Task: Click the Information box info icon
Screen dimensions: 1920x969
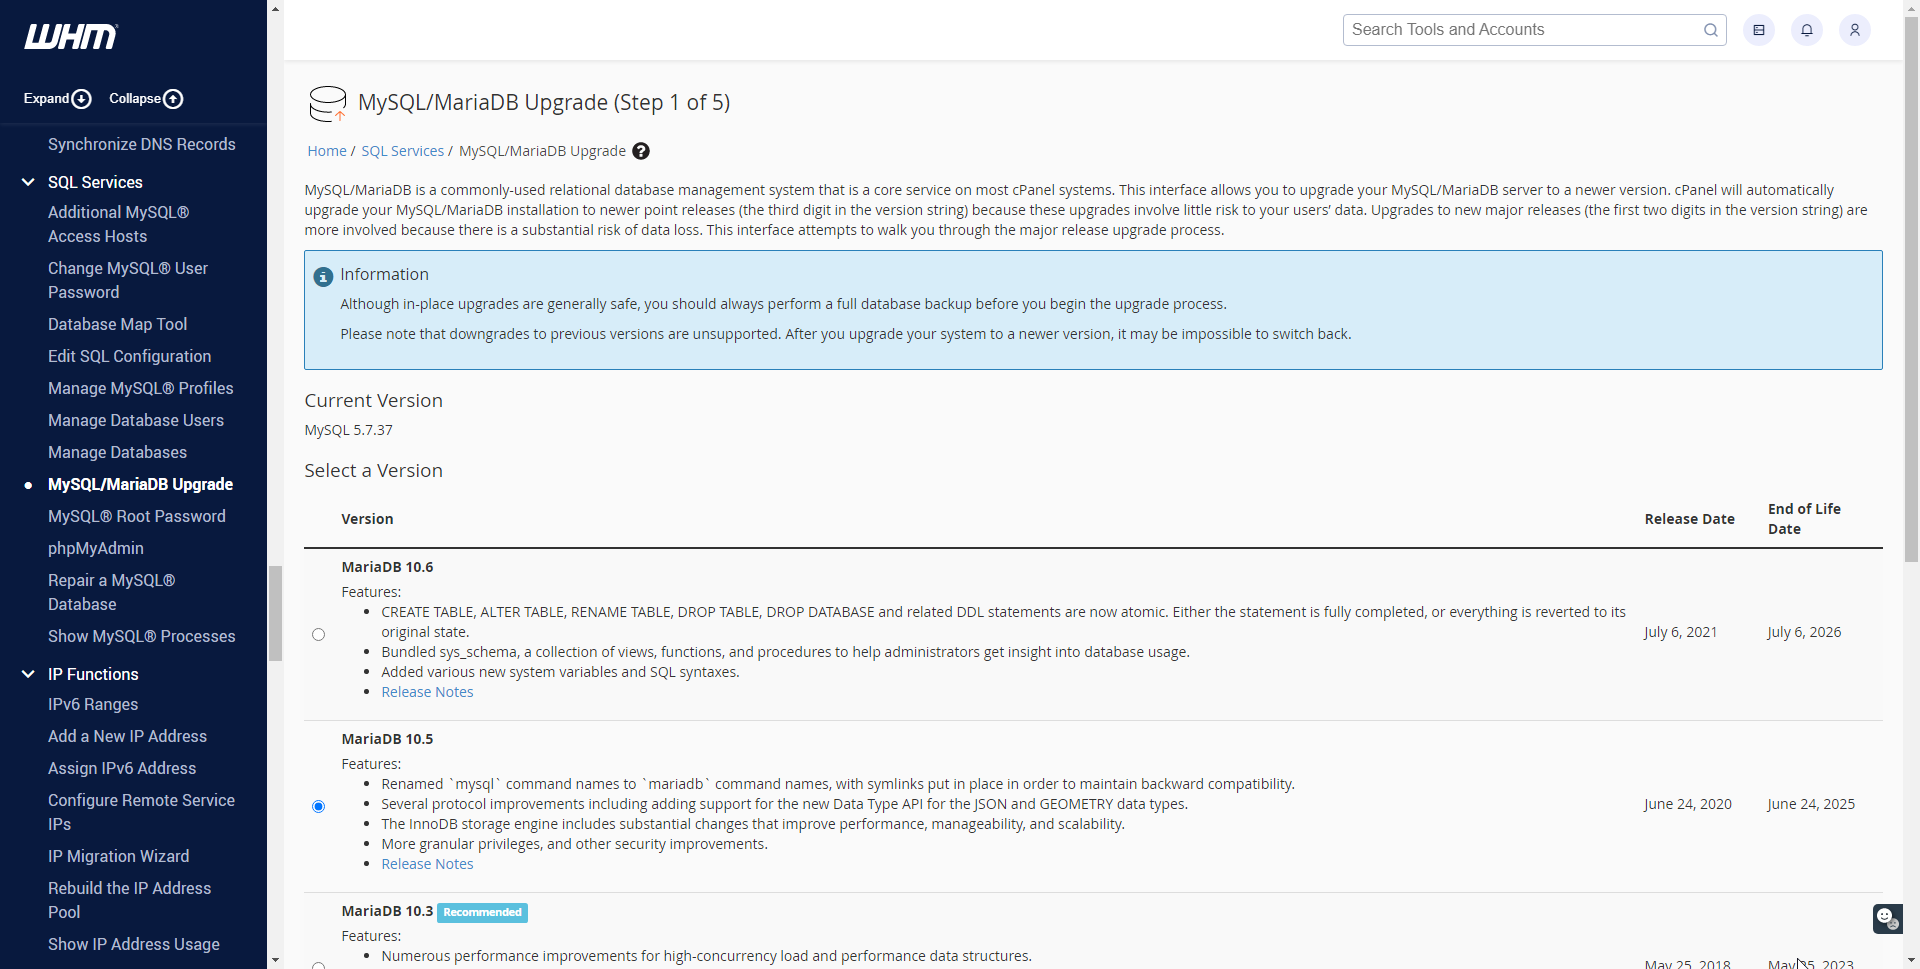Action: pos(323,277)
